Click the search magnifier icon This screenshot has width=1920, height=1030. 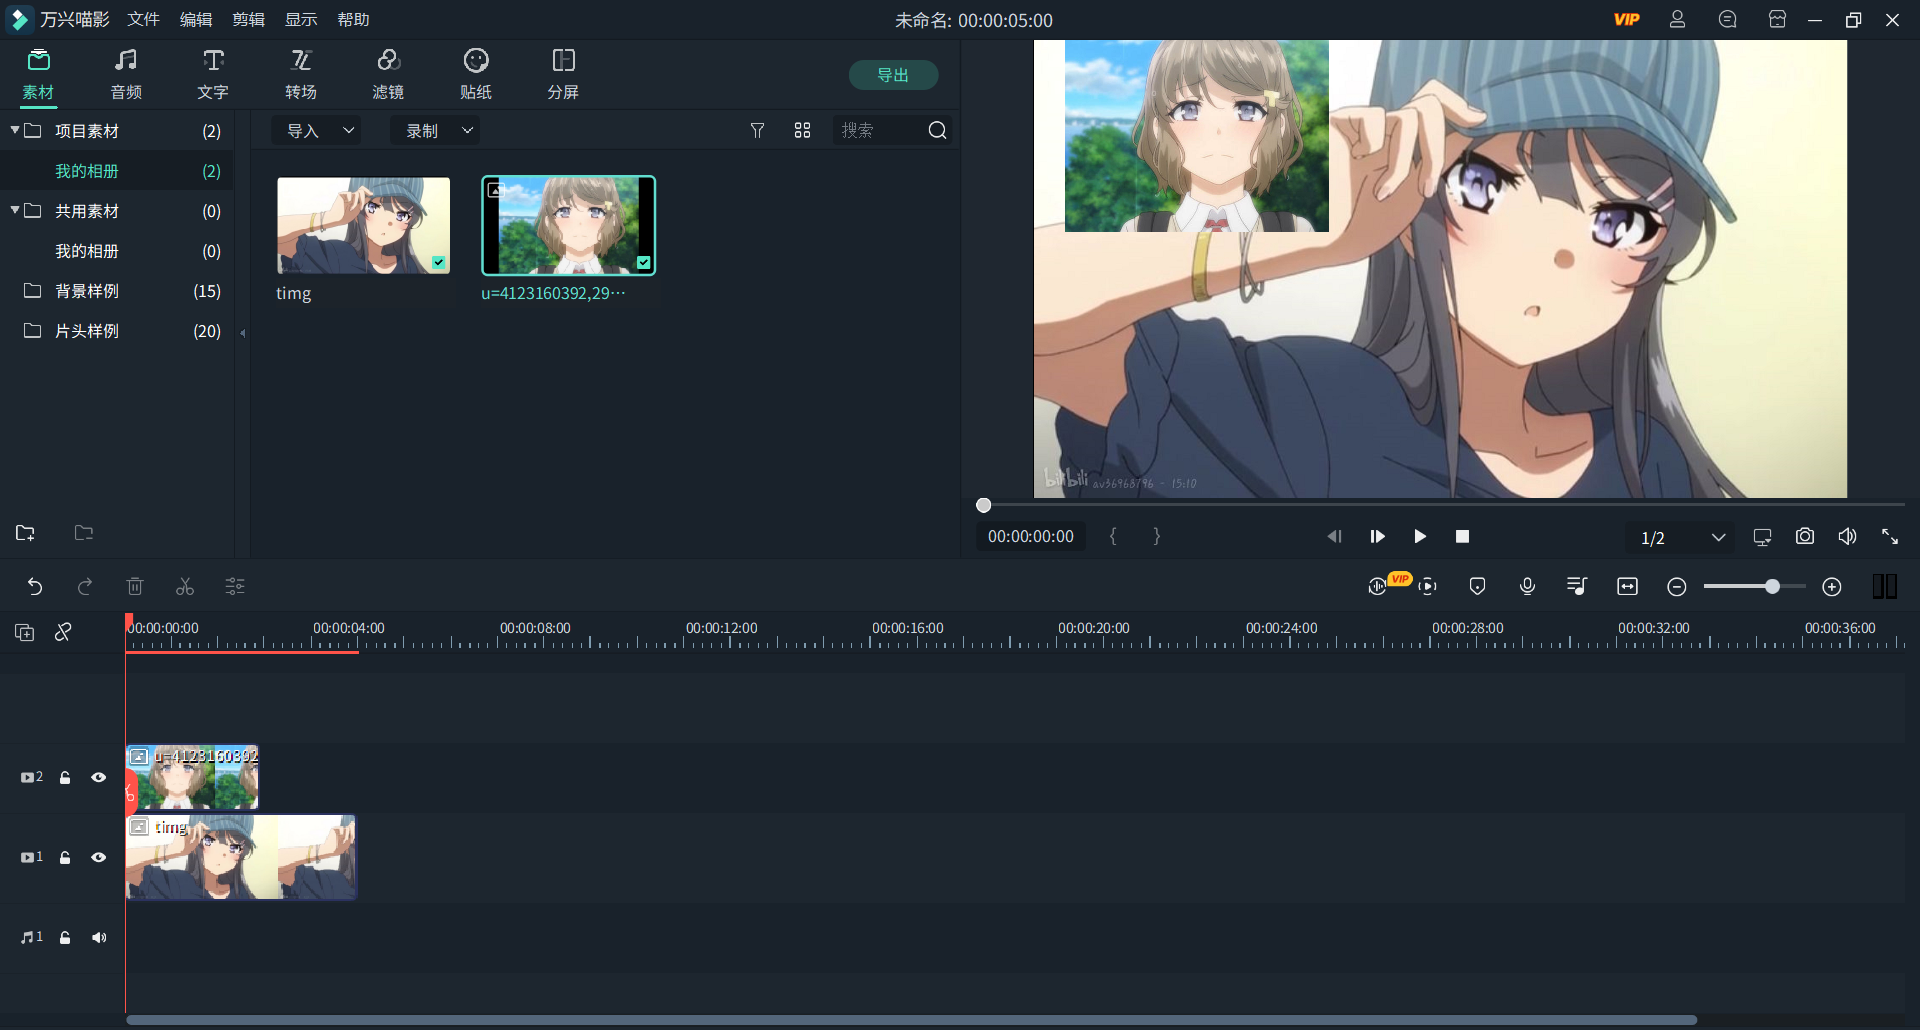click(x=937, y=131)
